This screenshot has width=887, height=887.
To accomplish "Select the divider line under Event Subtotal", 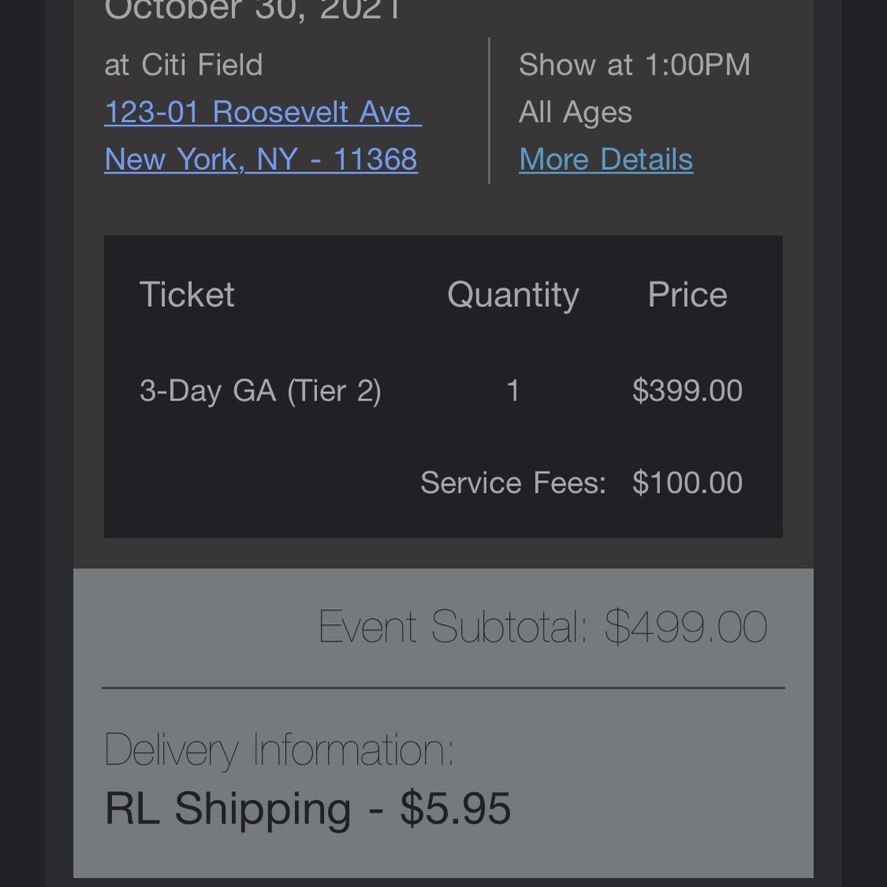I will coord(444,688).
